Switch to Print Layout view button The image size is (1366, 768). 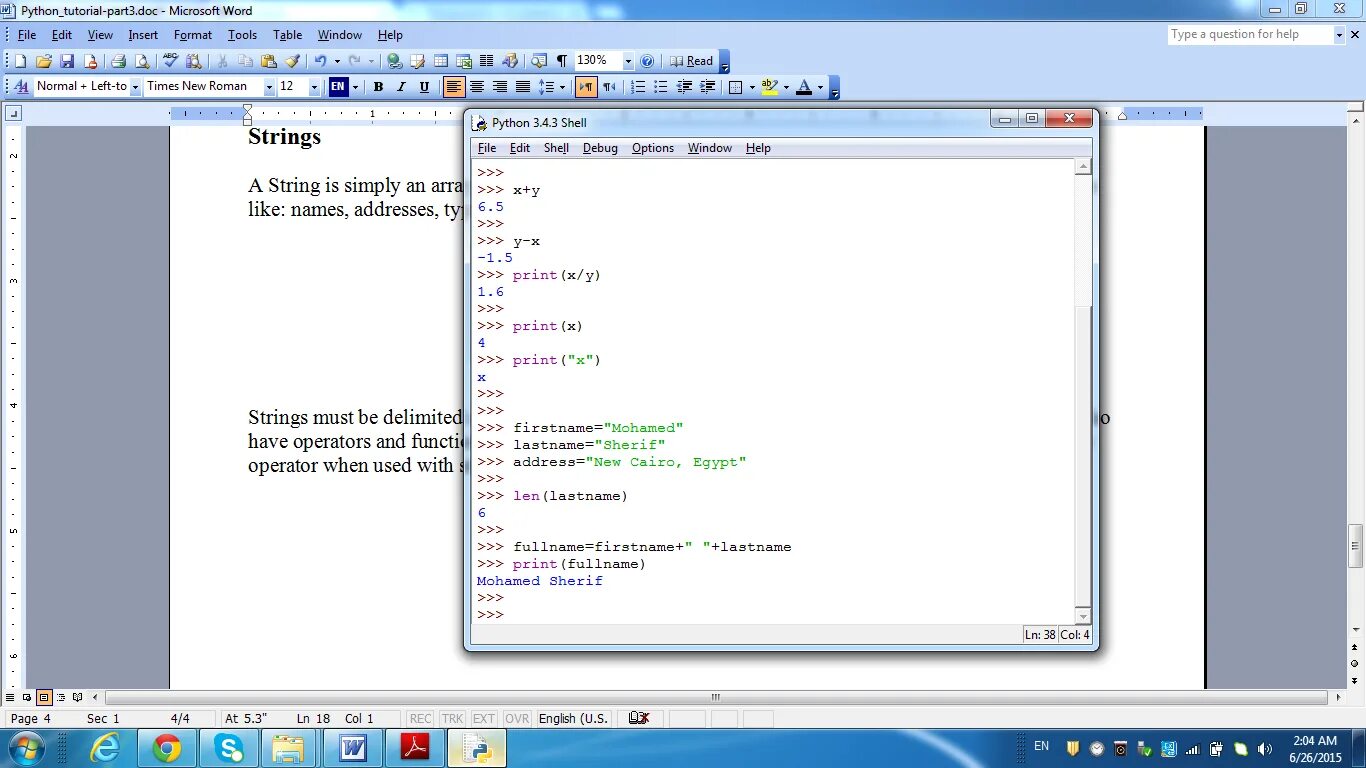pyautogui.click(x=44, y=697)
